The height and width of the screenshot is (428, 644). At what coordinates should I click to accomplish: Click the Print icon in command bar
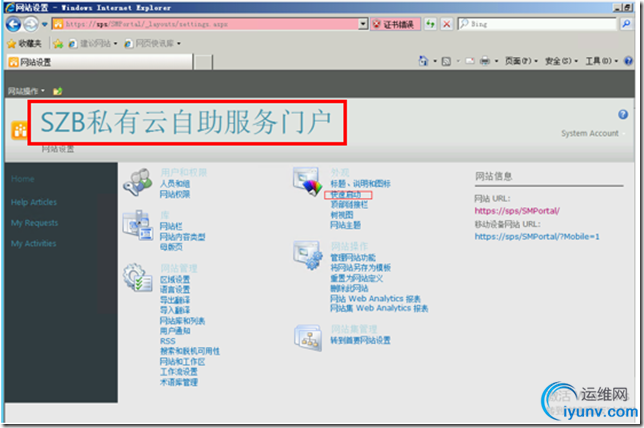(485, 61)
